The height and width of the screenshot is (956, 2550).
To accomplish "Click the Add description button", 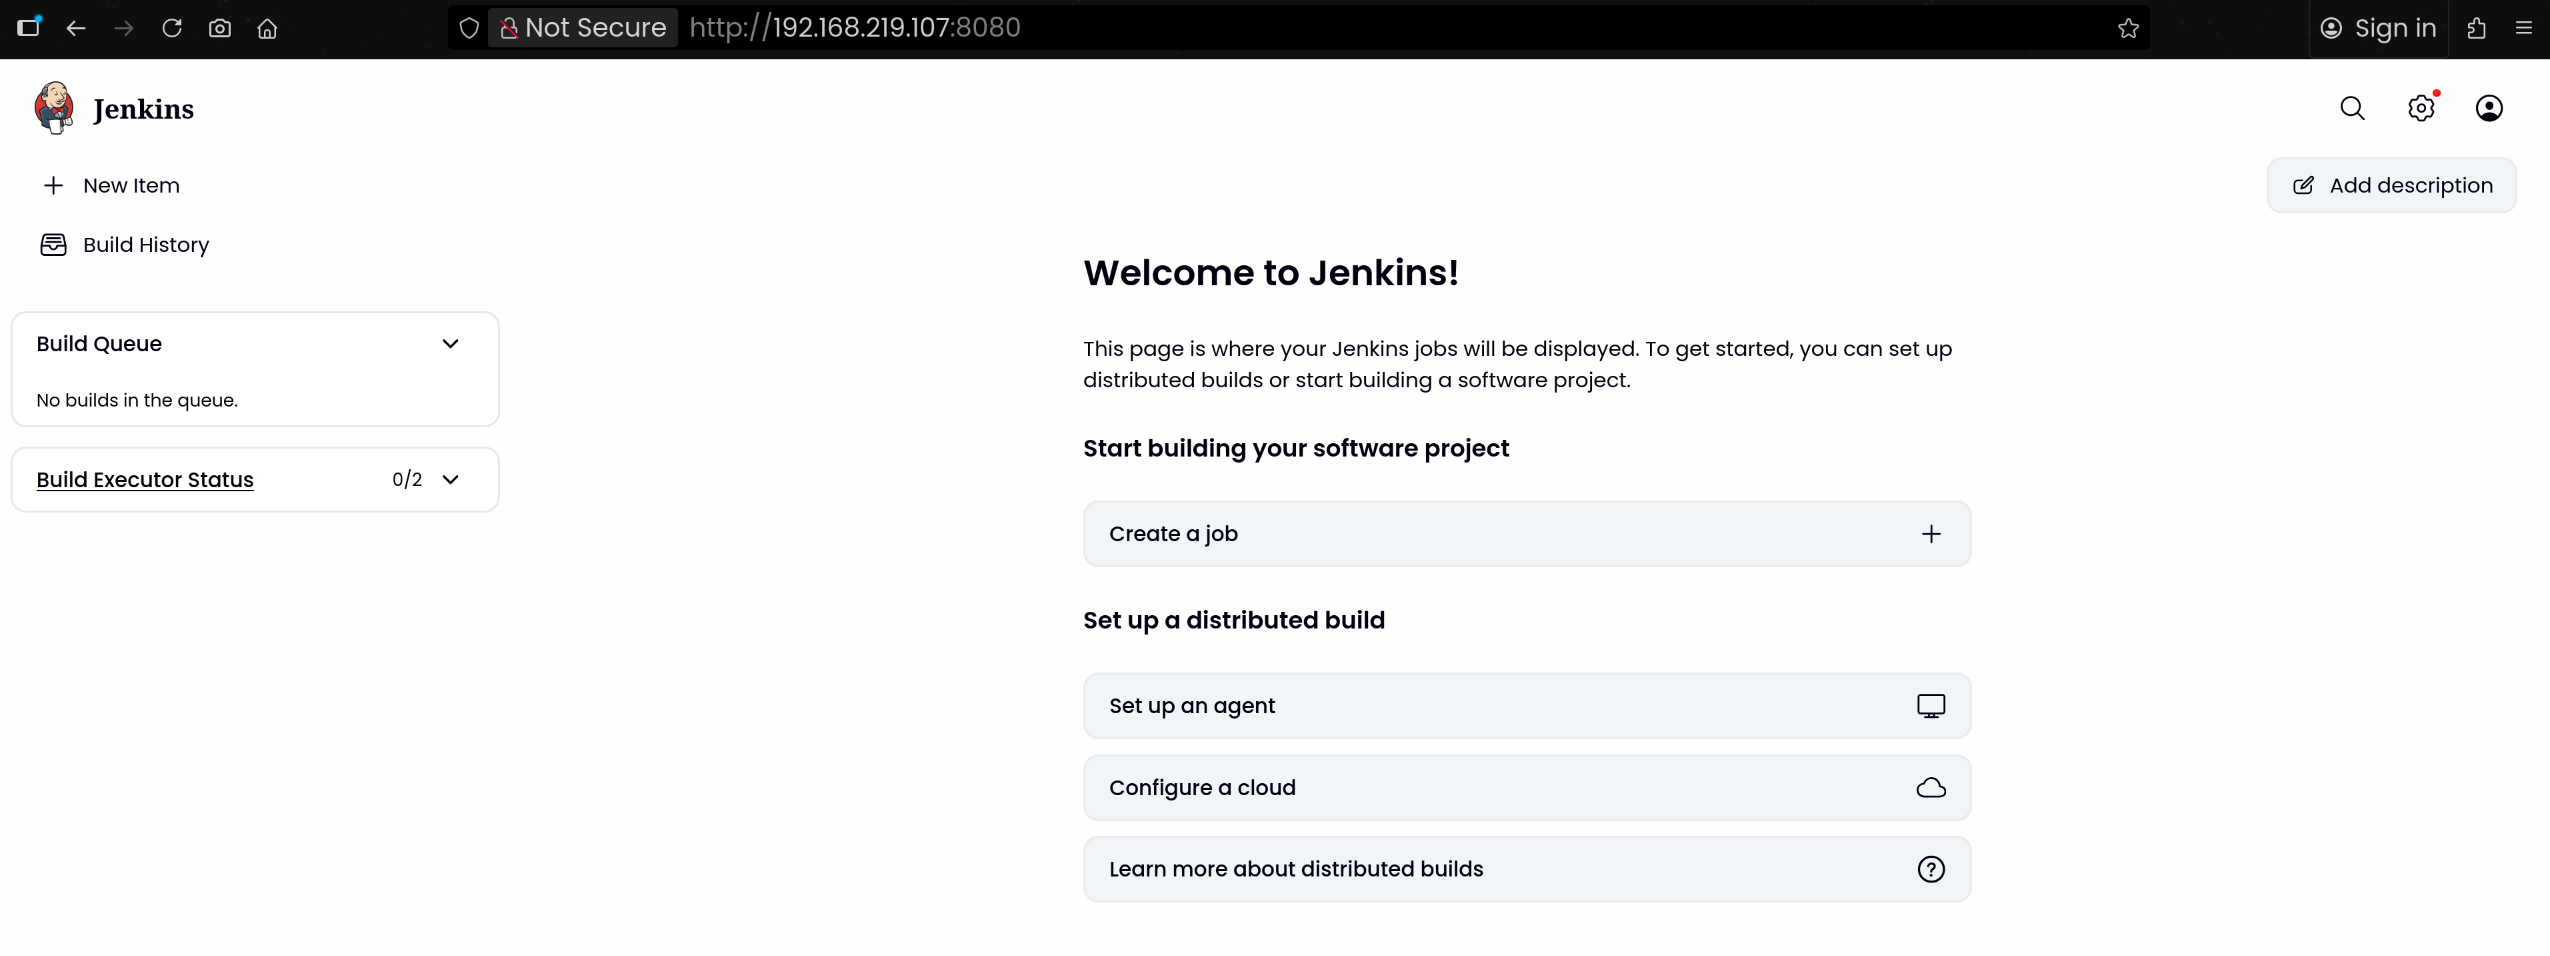I will [2391, 186].
